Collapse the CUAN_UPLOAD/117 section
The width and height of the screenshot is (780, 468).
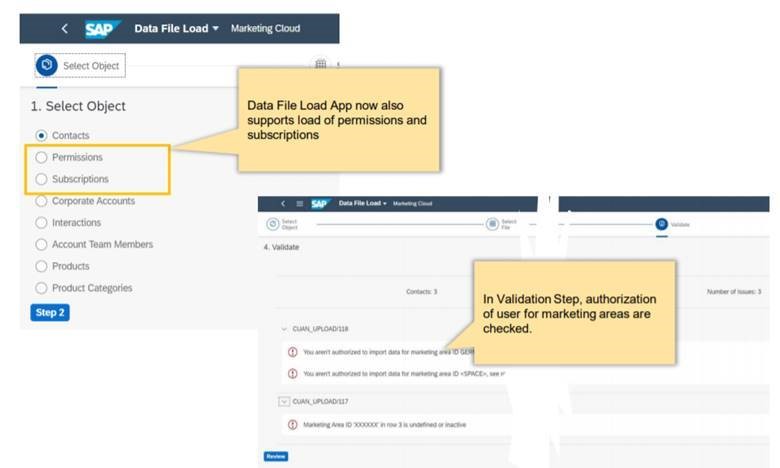pos(284,401)
